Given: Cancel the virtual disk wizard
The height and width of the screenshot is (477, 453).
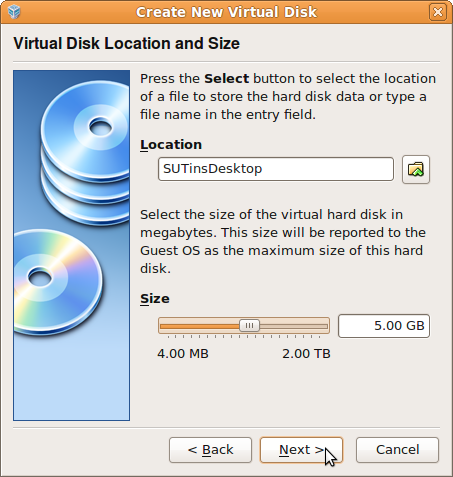Looking at the screenshot, I should point(397,450).
